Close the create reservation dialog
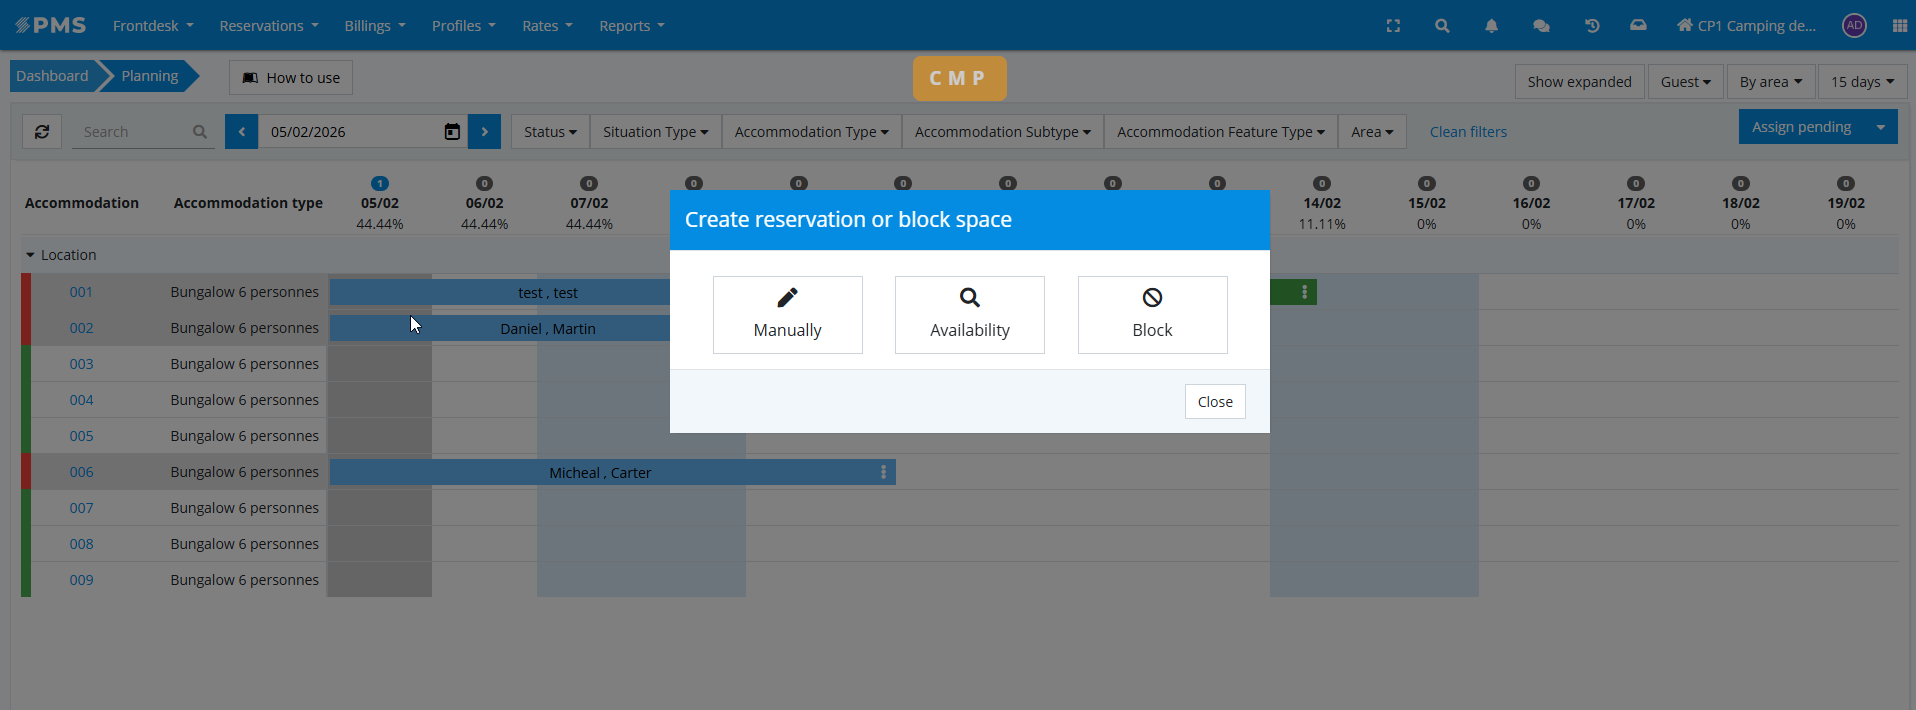1916x710 pixels. coord(1215,402)
